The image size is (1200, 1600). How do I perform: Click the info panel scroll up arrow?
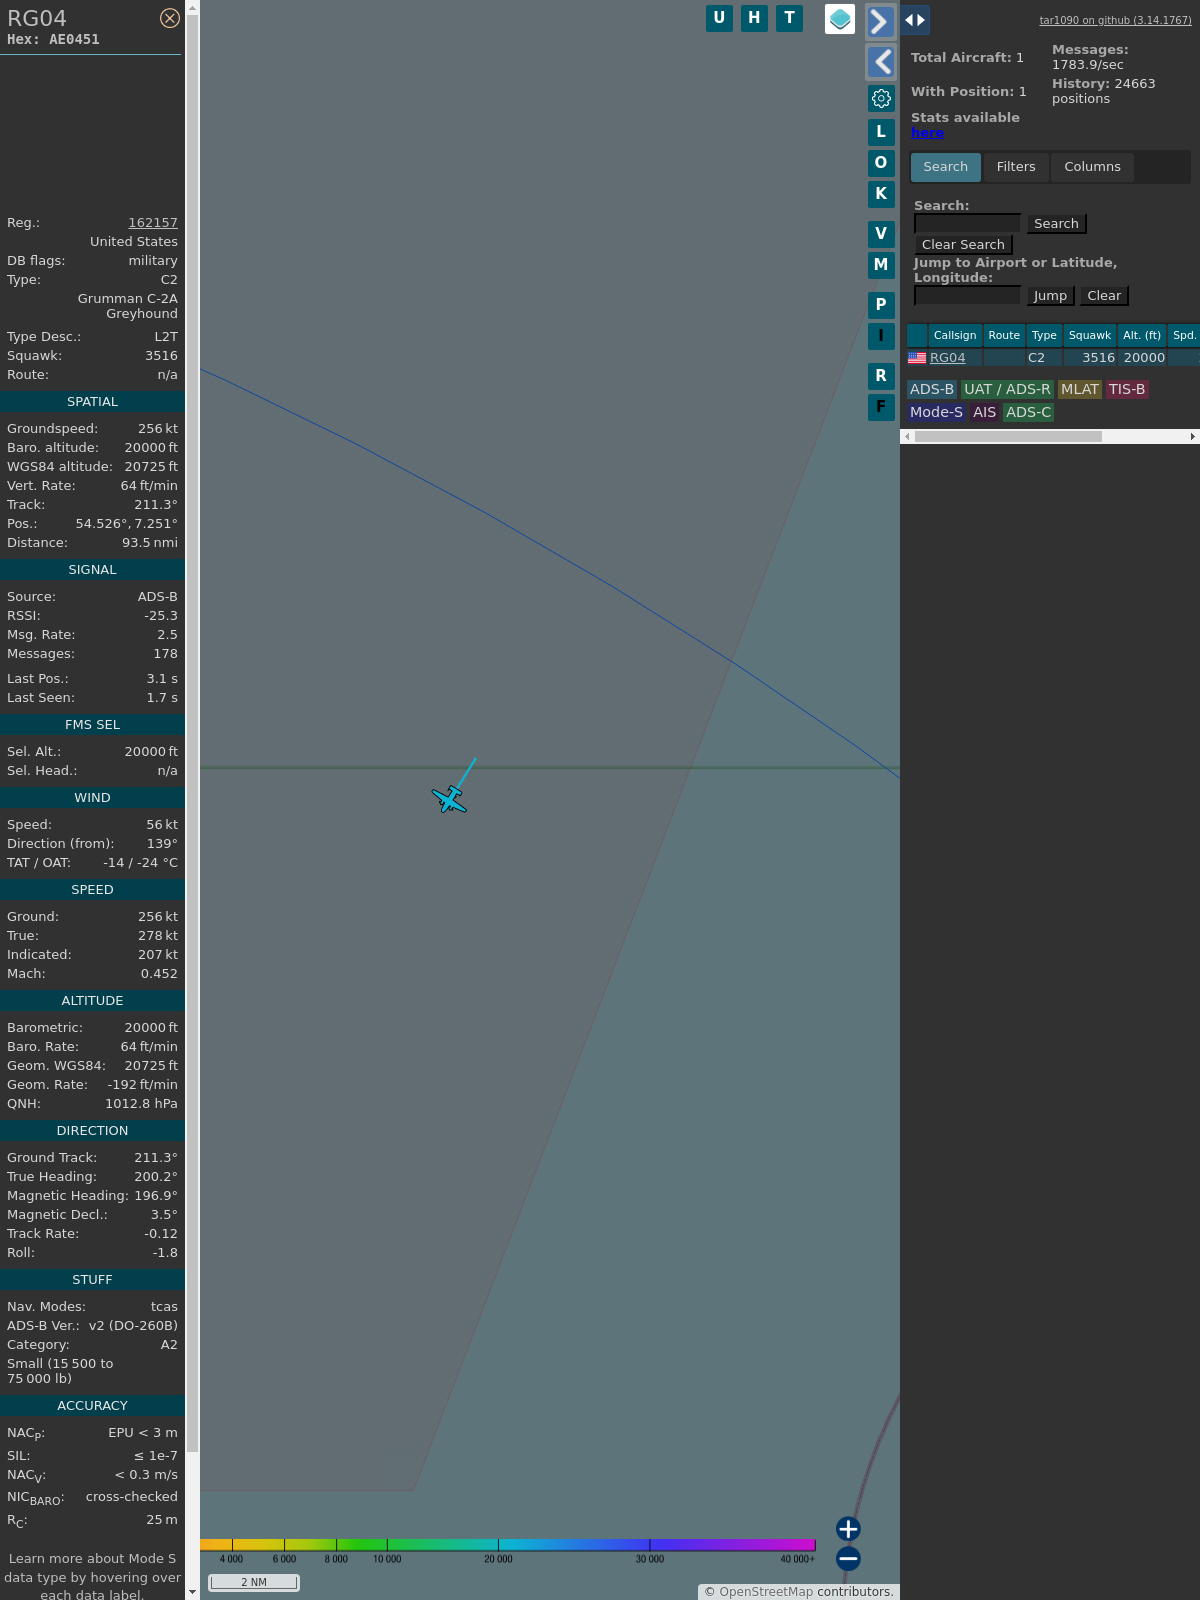(192, 7)
